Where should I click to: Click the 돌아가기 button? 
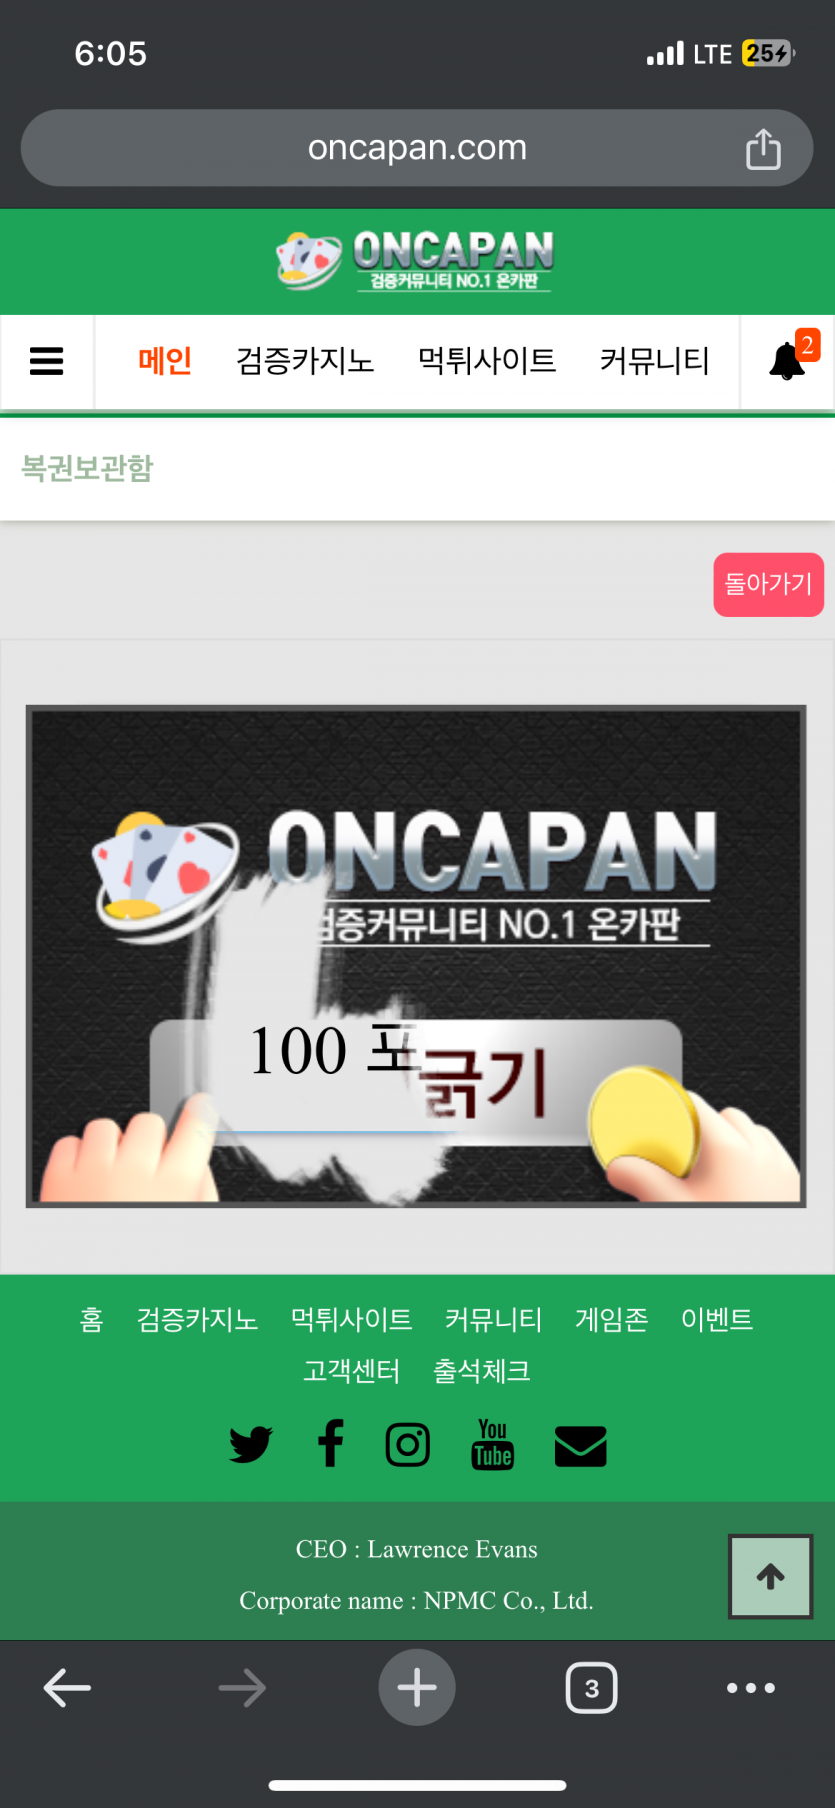(x=768, y=584)
